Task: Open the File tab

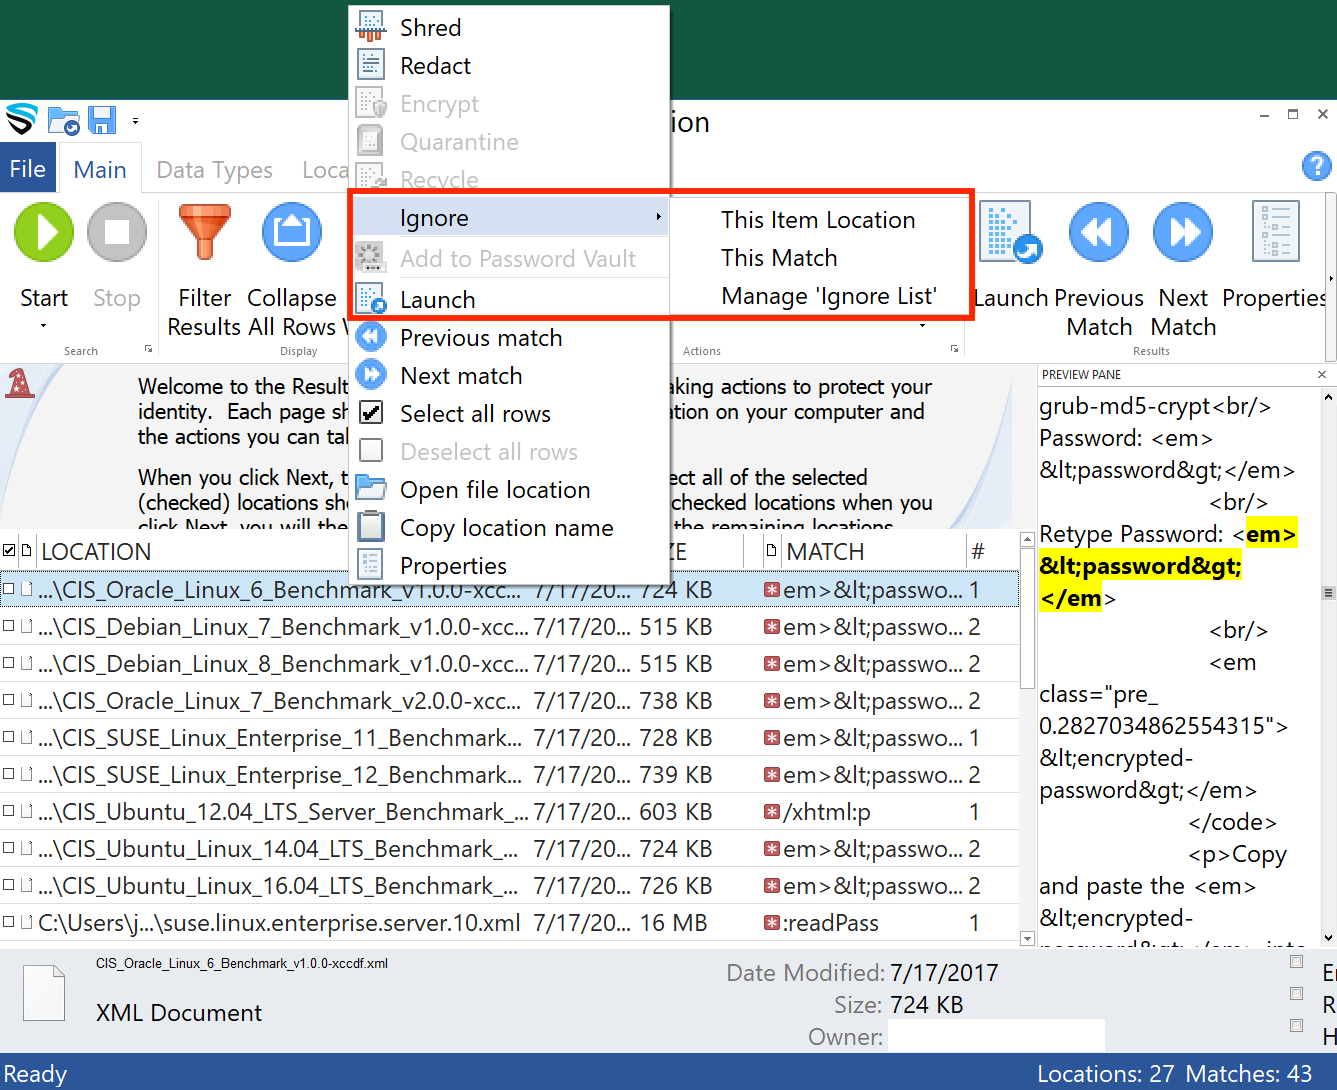Action: point(28,170)
